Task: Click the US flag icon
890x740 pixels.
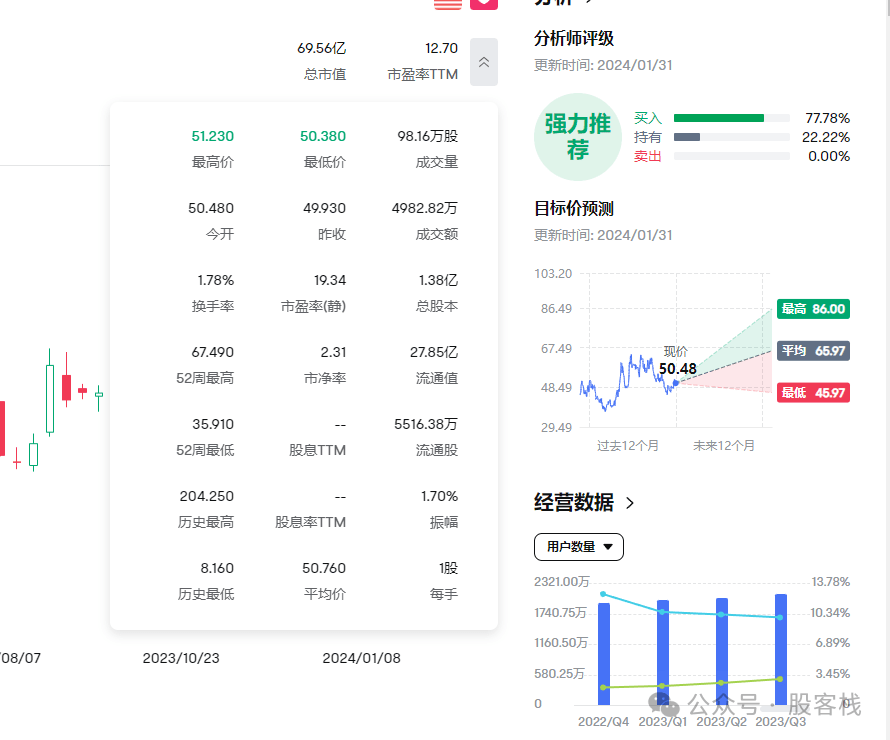Action: click(x=448, y=4)
